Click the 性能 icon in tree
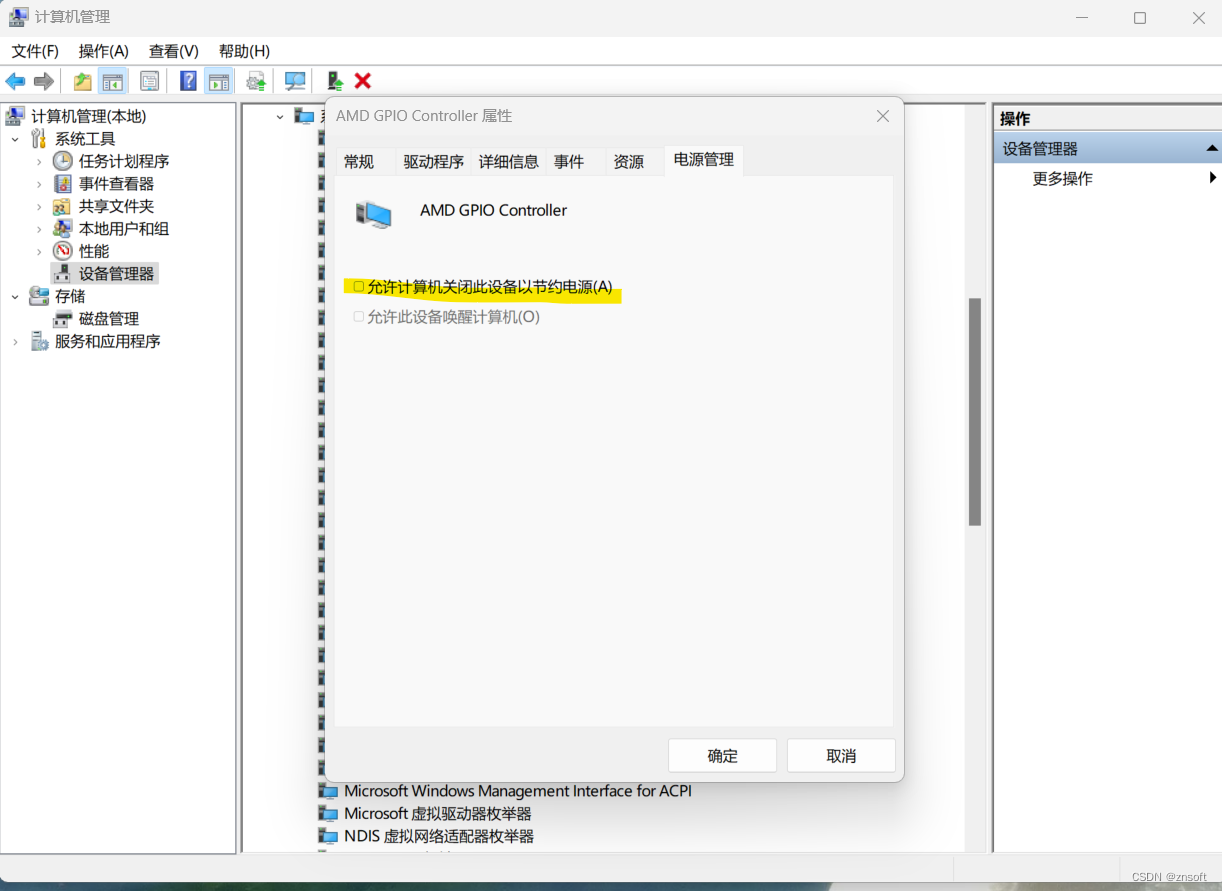This screenshot has width=1222, height=891. [63, 251]
